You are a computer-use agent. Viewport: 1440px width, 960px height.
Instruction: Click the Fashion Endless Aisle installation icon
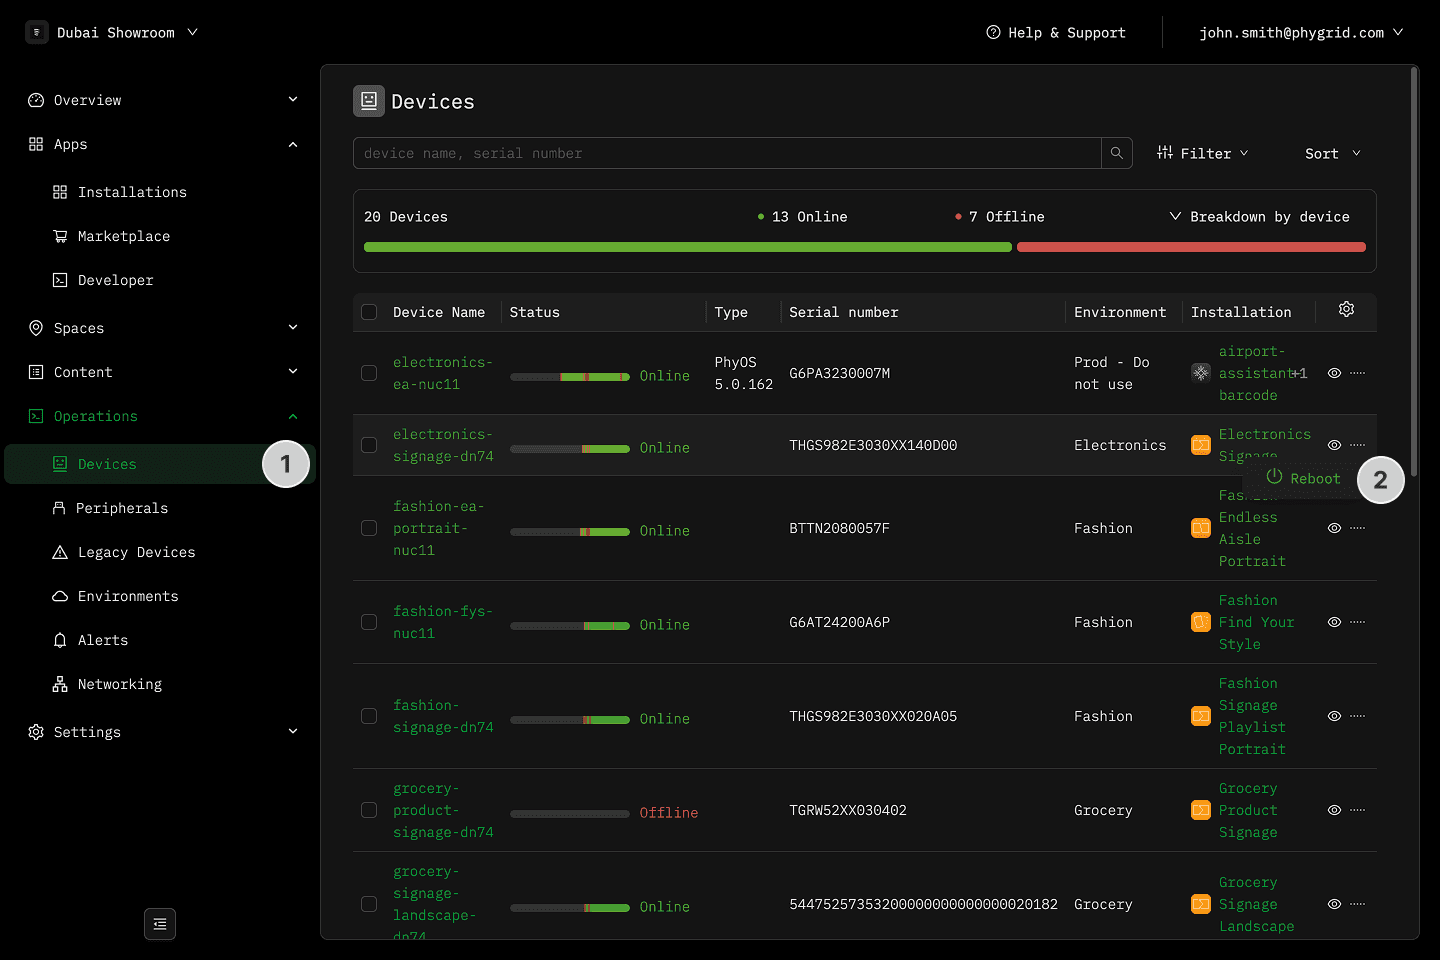click(1201, 528)
